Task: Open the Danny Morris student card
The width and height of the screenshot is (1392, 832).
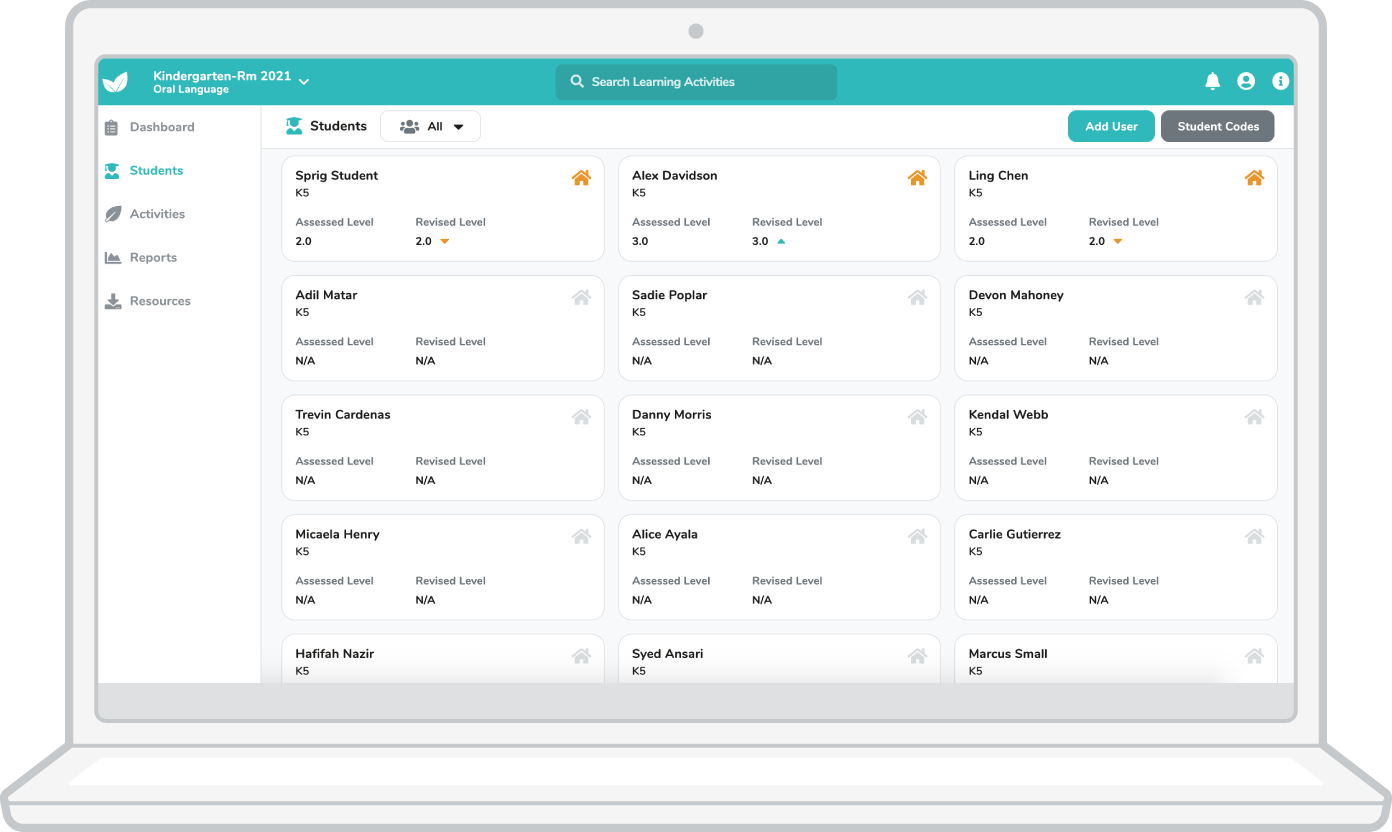Action: (x=779, y=447)
